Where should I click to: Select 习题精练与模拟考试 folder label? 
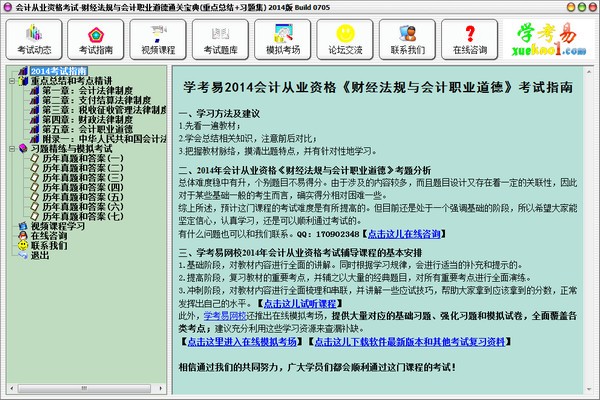tap(71, 149)
